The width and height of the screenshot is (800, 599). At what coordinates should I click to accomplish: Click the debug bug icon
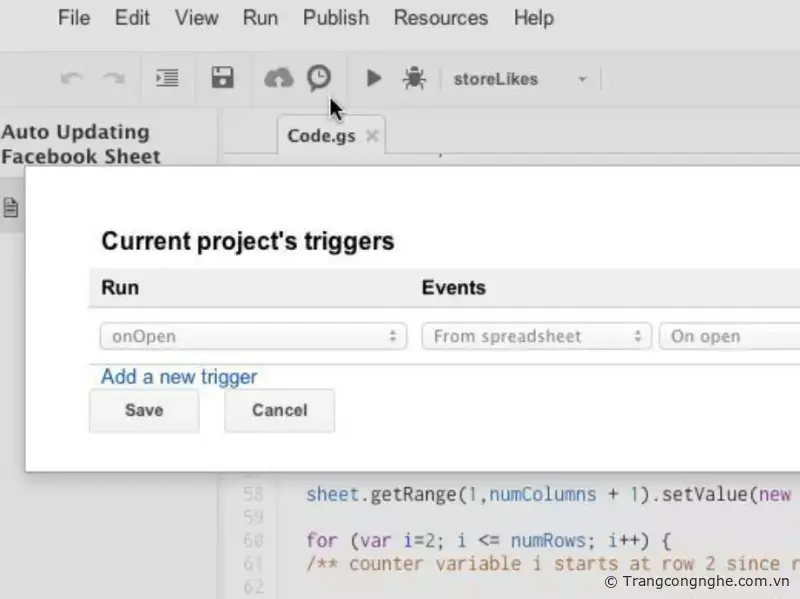[x=414, y=78]
